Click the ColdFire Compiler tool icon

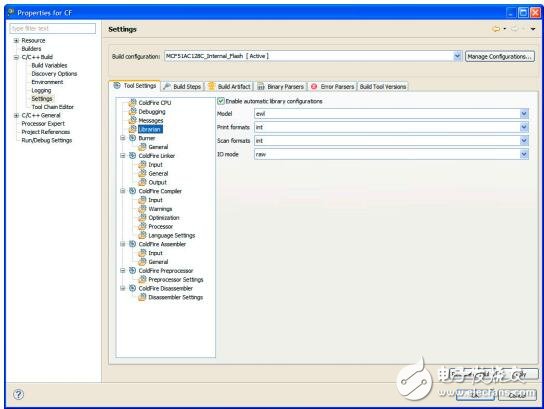[133, 191]
